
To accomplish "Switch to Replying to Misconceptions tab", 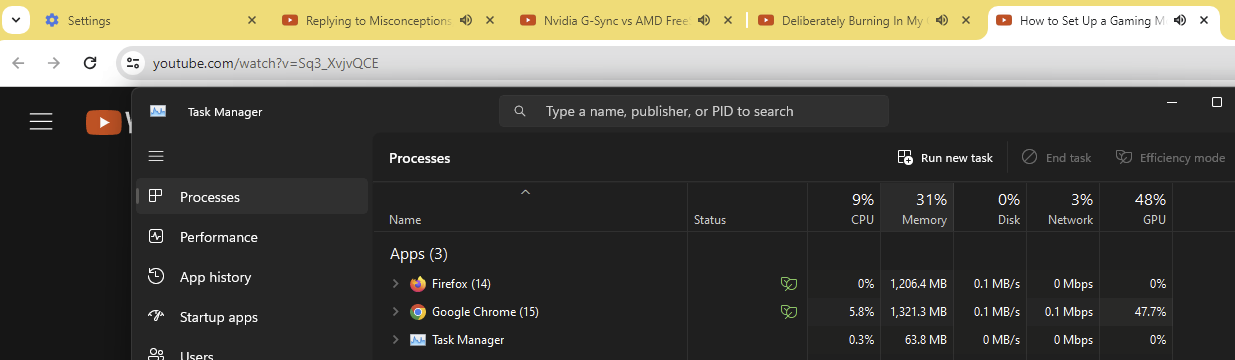I will point(389,20).
